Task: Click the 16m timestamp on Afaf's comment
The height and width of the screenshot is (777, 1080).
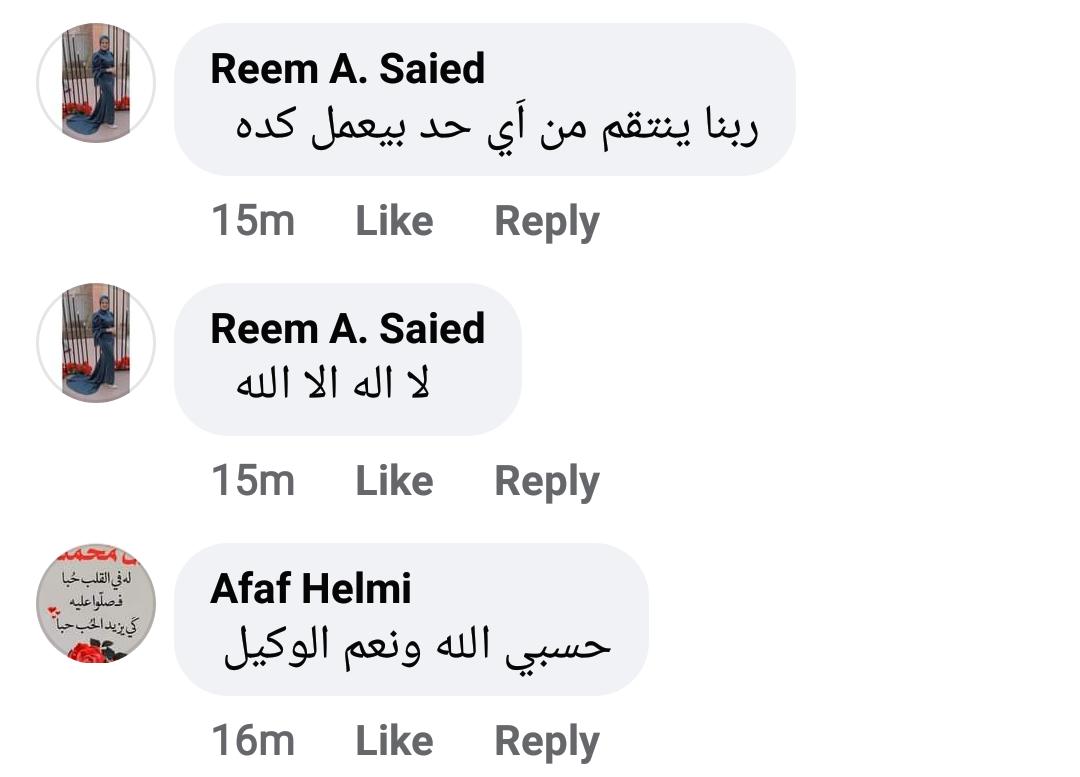Action: (x=253, y=741)
